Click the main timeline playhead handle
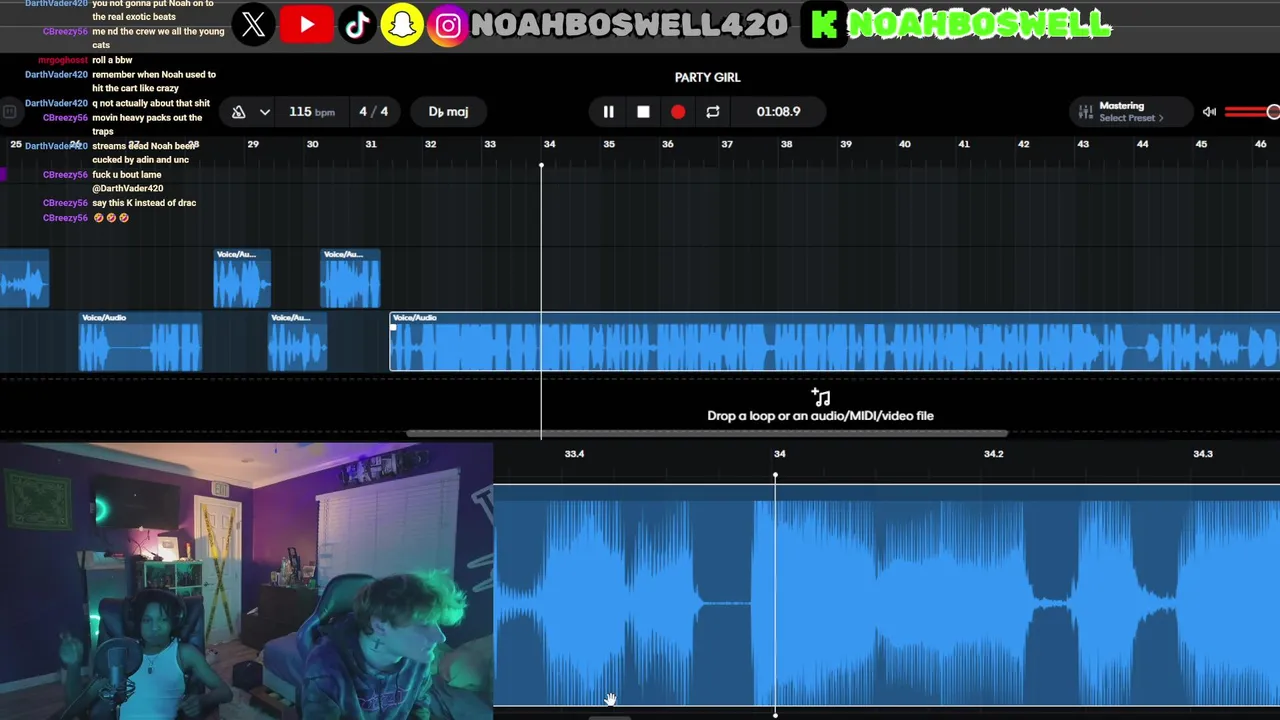This screenshot has width=1280, height=720. click(x=541, y=165)
